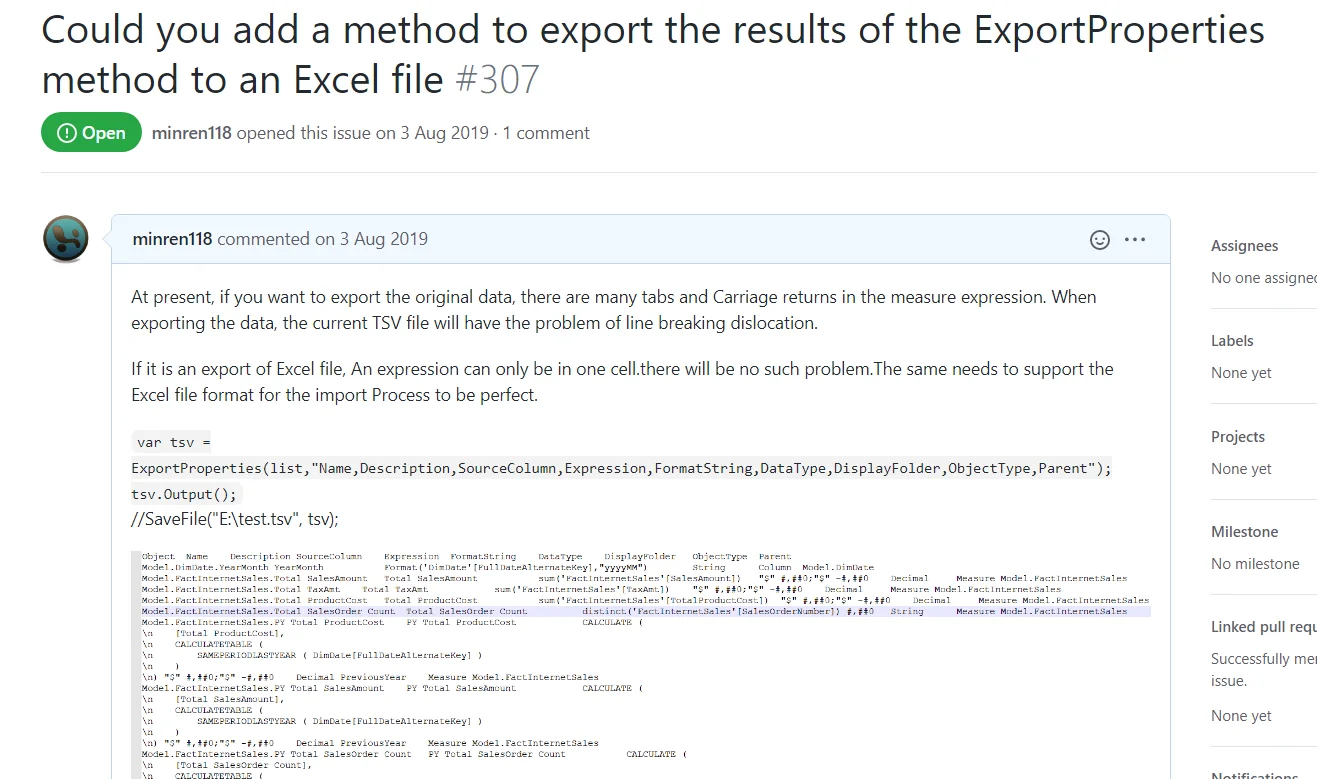Open the Labels sidebar section
Viewport: 1317px width, 779px height.
pyautogui.click(x=1232, y=341)
